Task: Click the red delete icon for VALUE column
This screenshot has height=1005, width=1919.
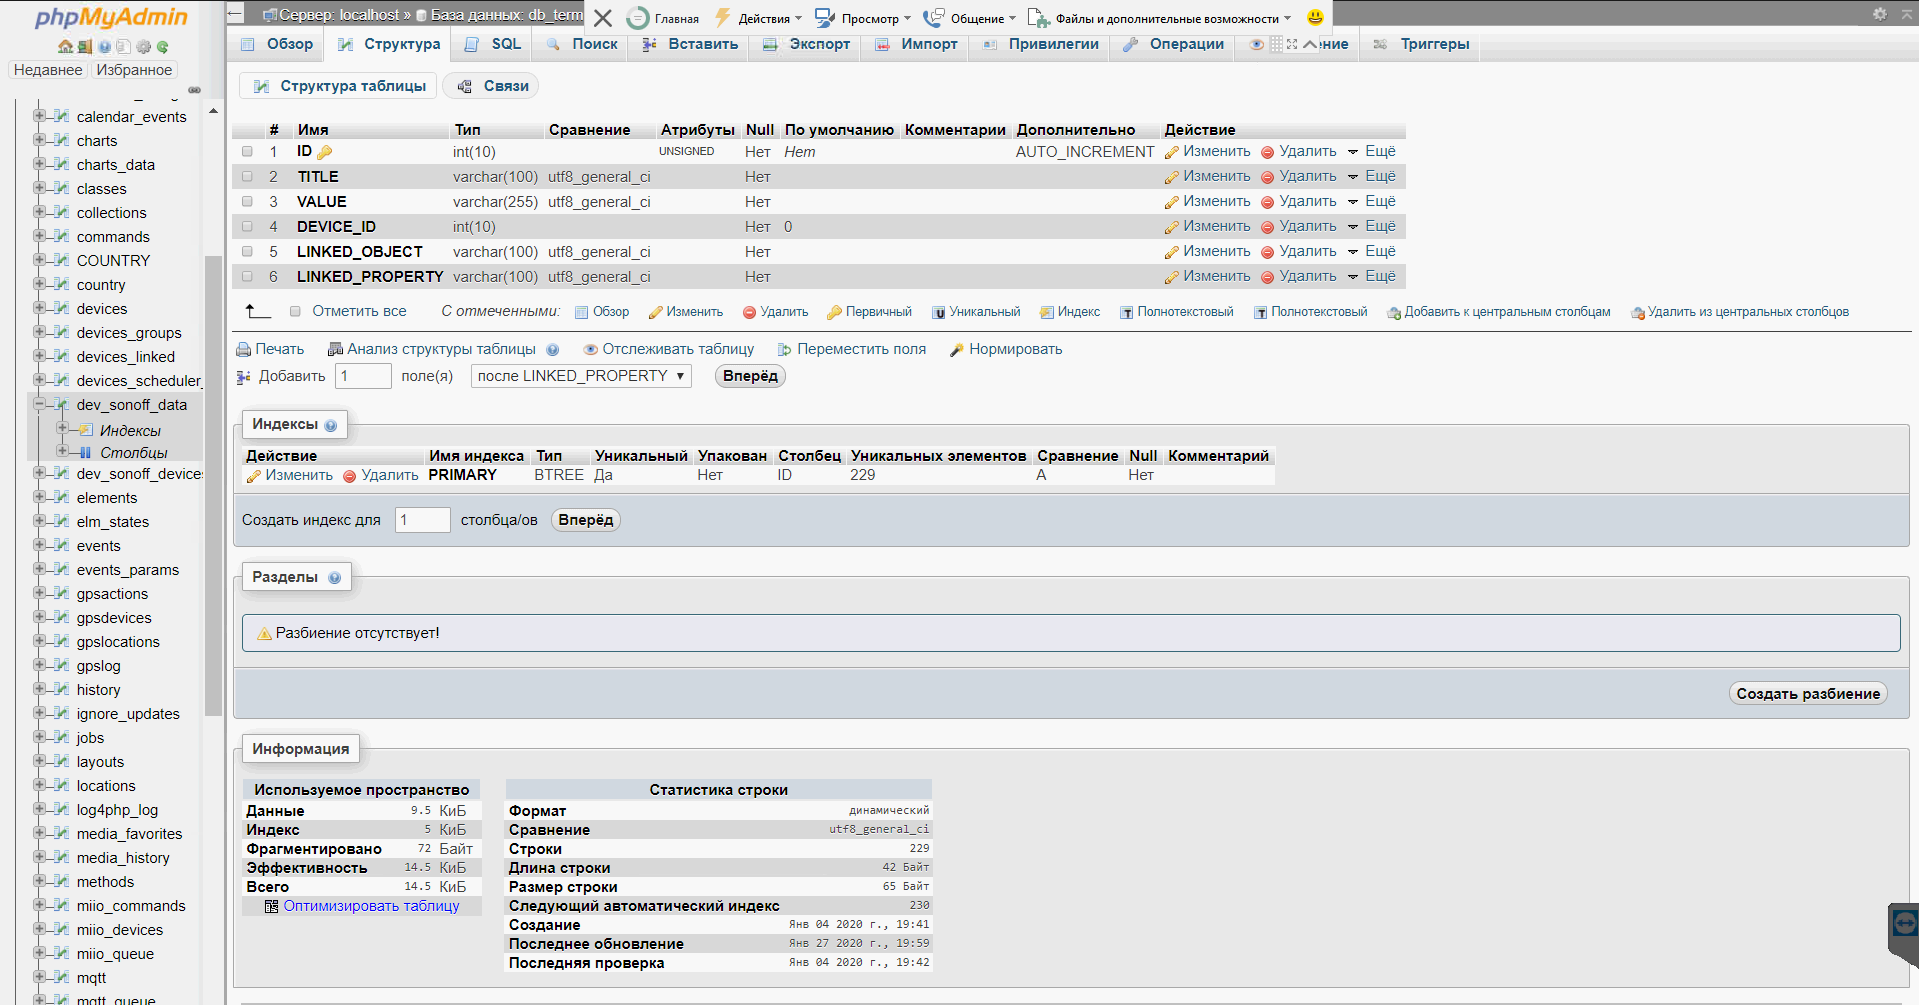Action: pyautogui.click(x=1267, y=202)
